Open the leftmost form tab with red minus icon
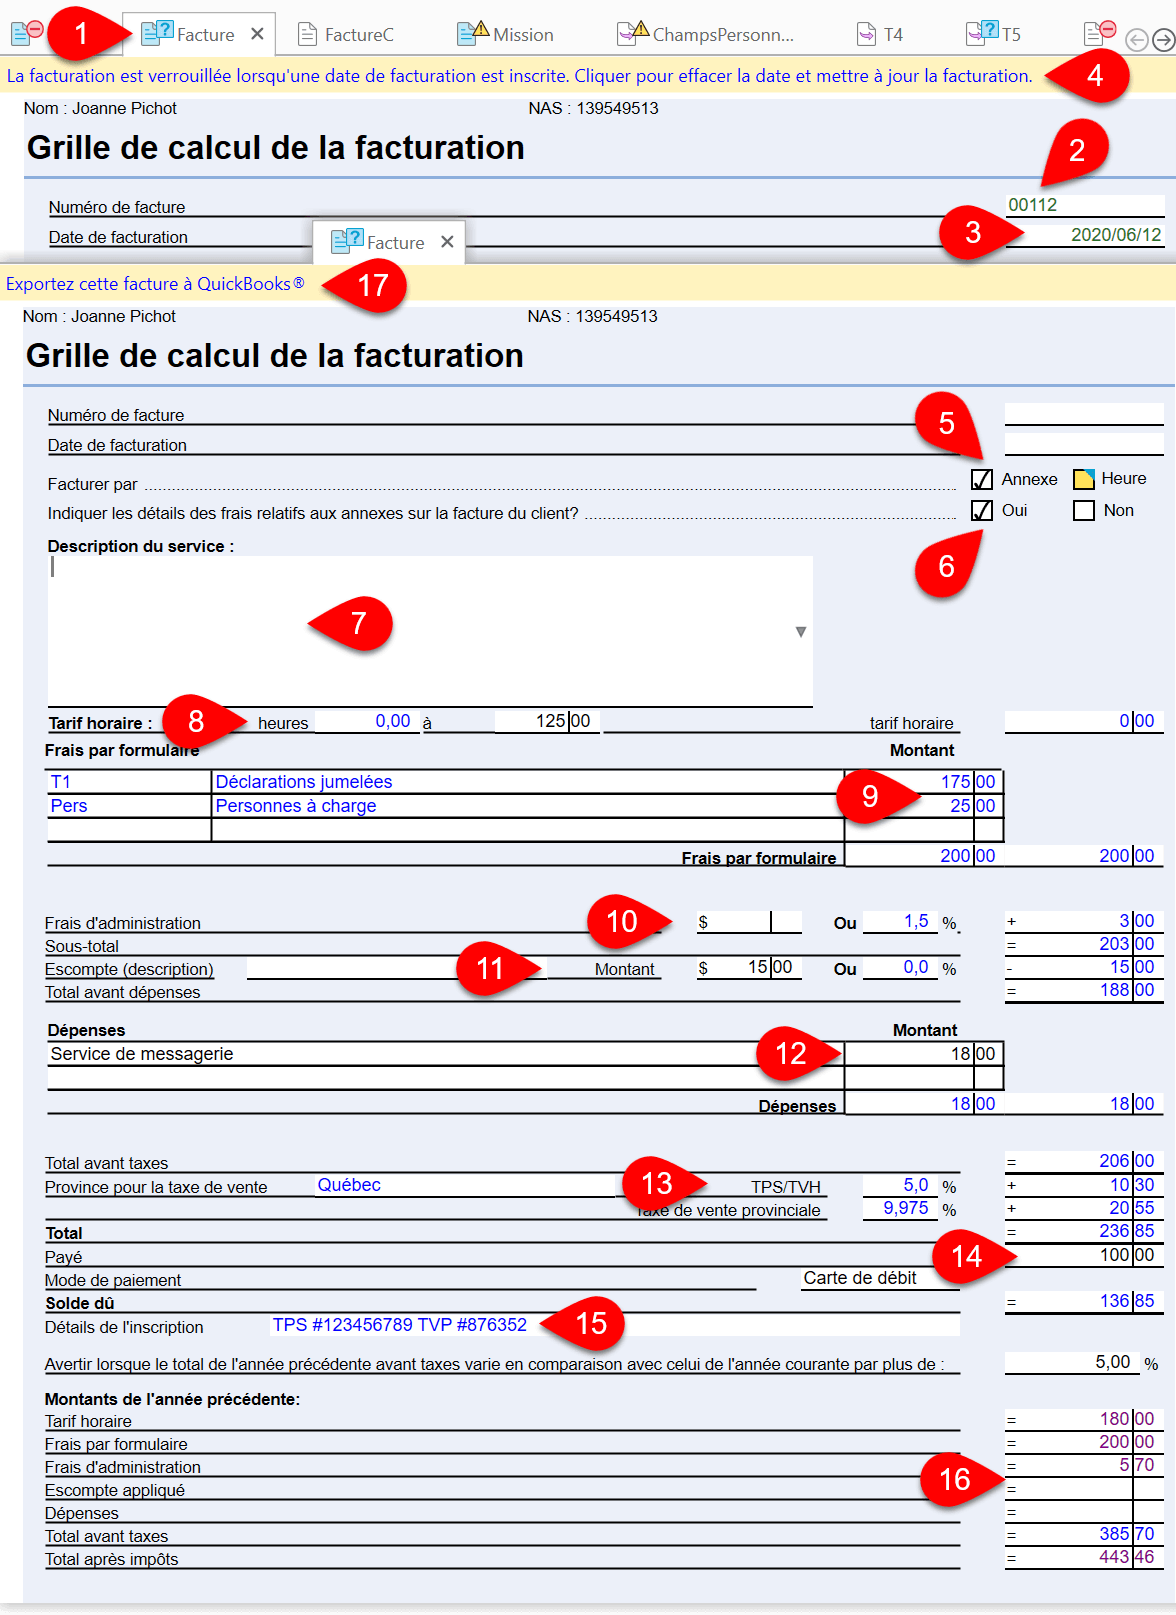The image size is (1176, 1615). 26,33
